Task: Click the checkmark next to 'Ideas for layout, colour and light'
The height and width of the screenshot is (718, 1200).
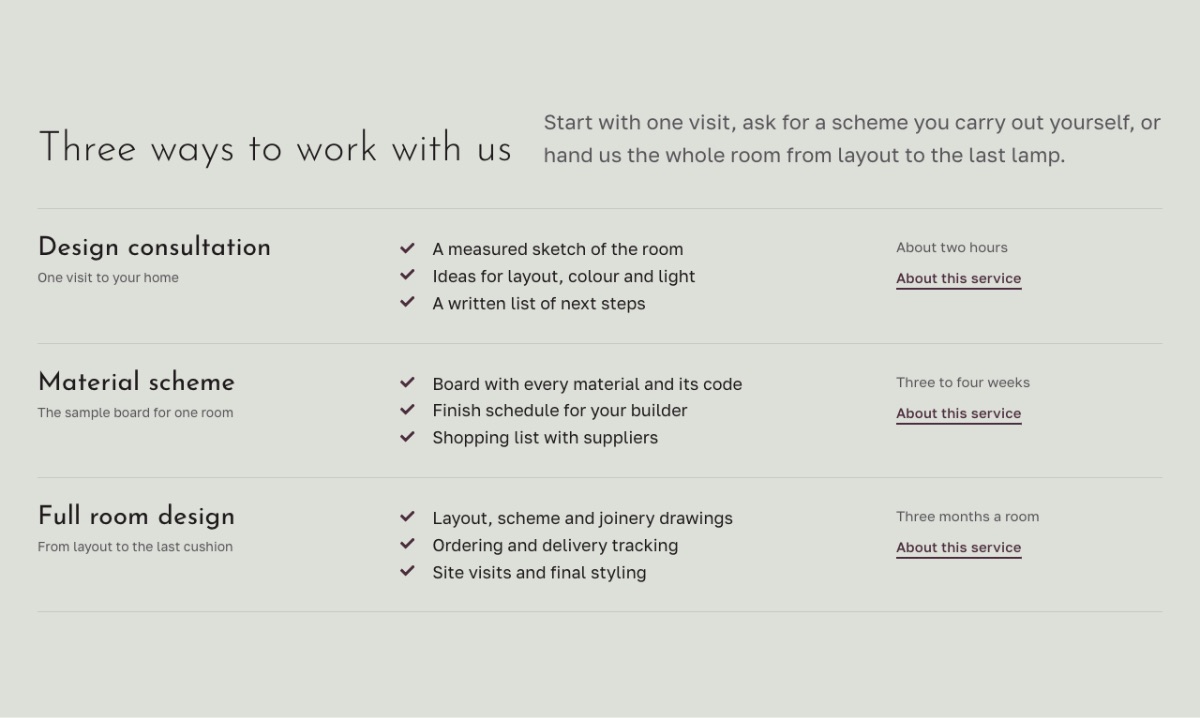Action: point(407,275)
